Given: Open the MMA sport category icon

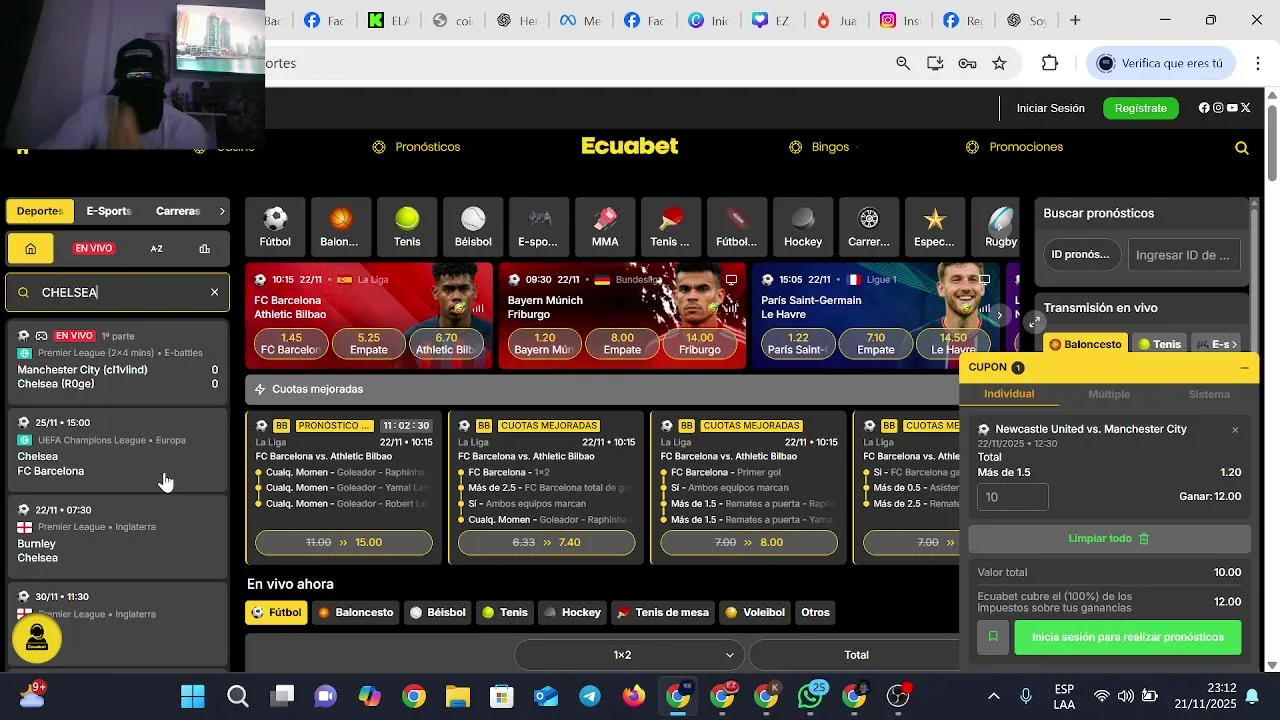Looking at the screenshot, I should point(605,226).
